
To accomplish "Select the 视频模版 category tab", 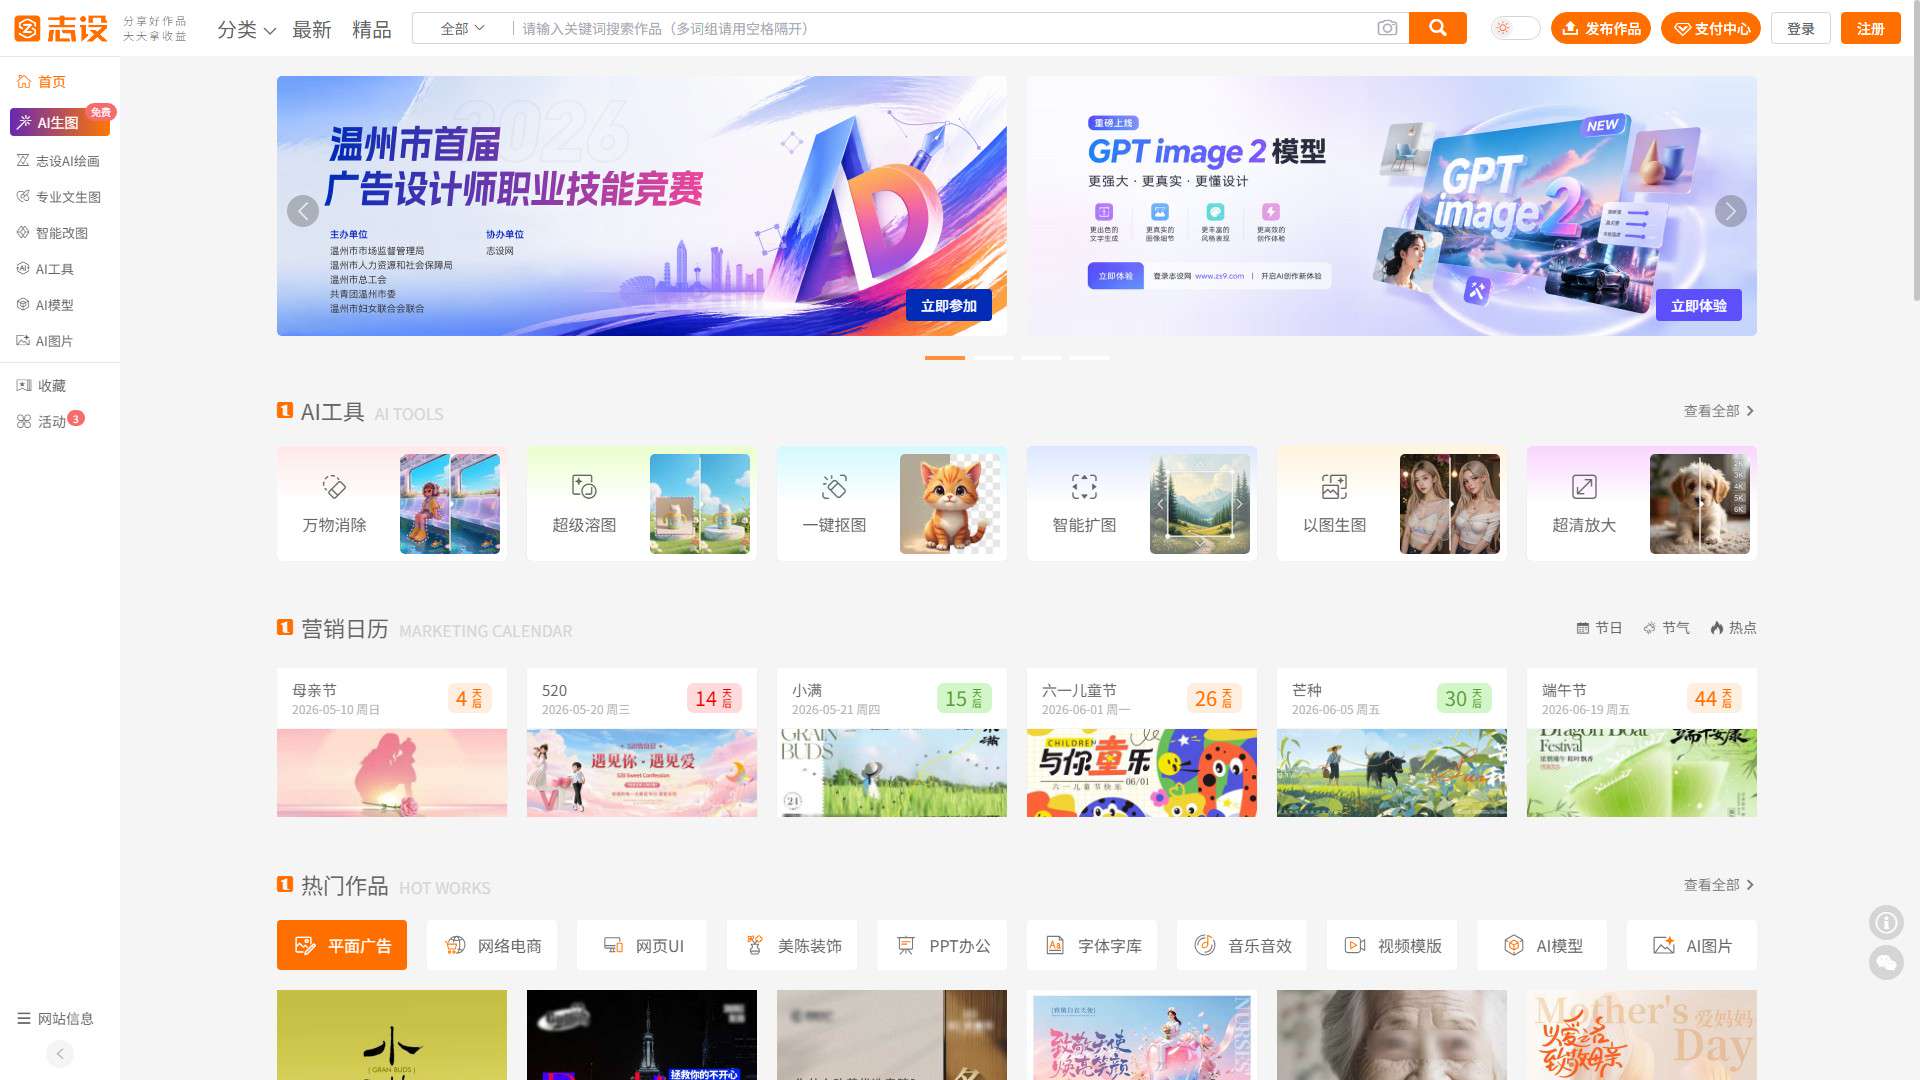I will click(x=1392, y=945).
